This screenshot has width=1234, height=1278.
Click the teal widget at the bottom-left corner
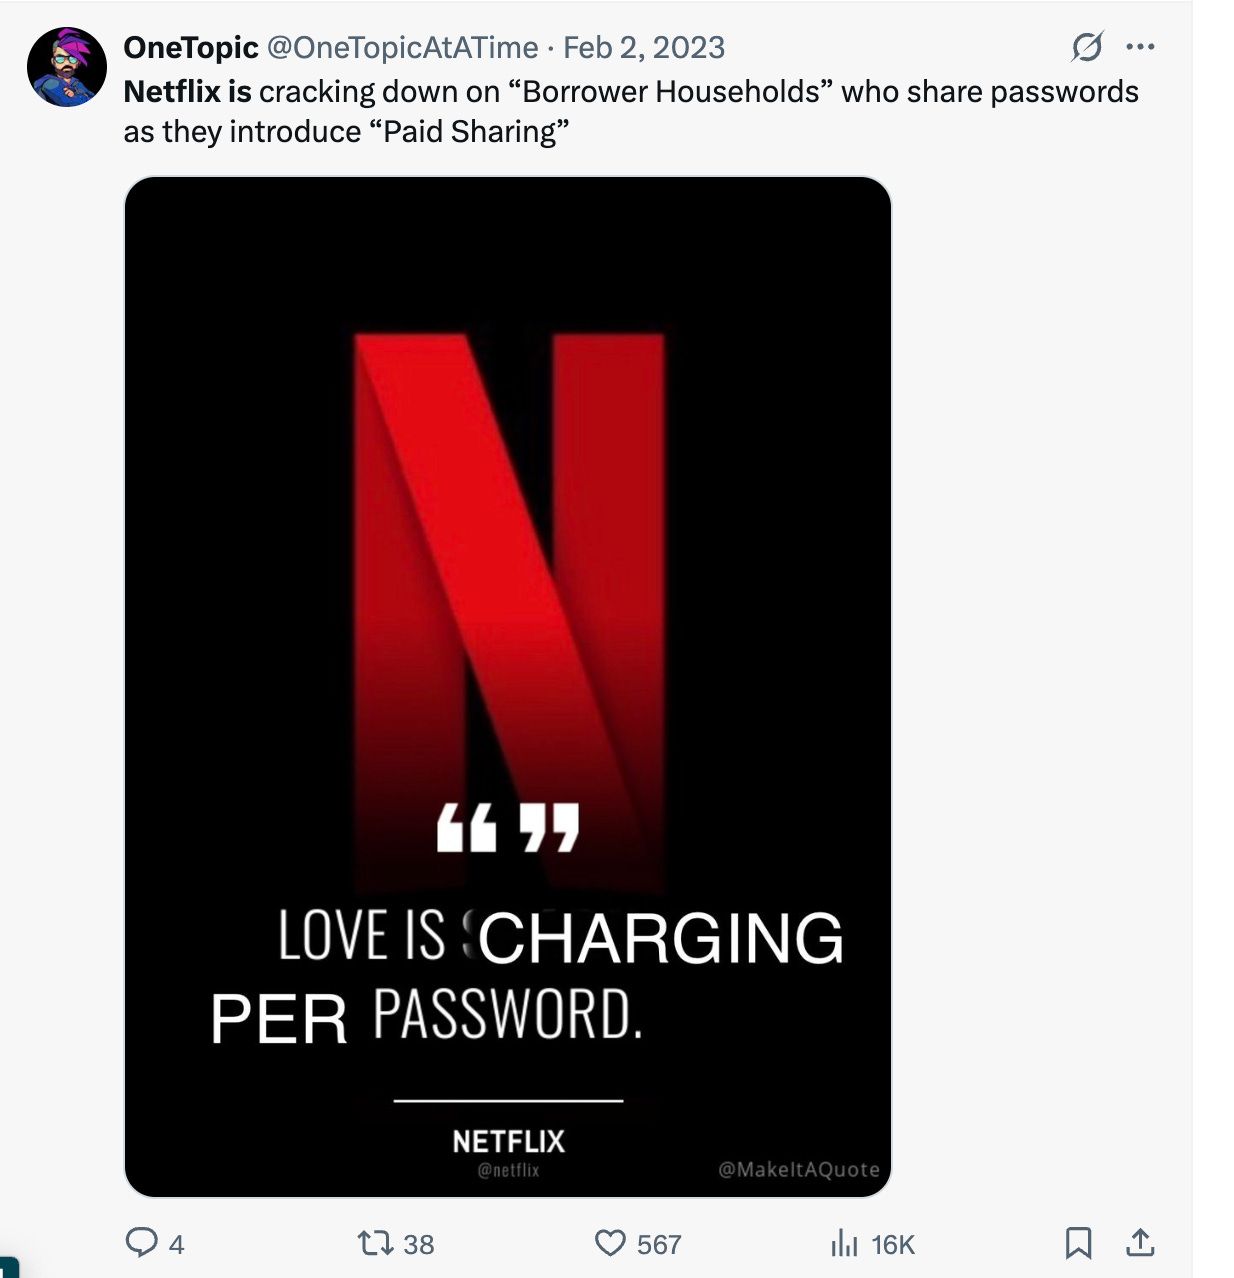pyautogui.click(x=9, y=1268)
